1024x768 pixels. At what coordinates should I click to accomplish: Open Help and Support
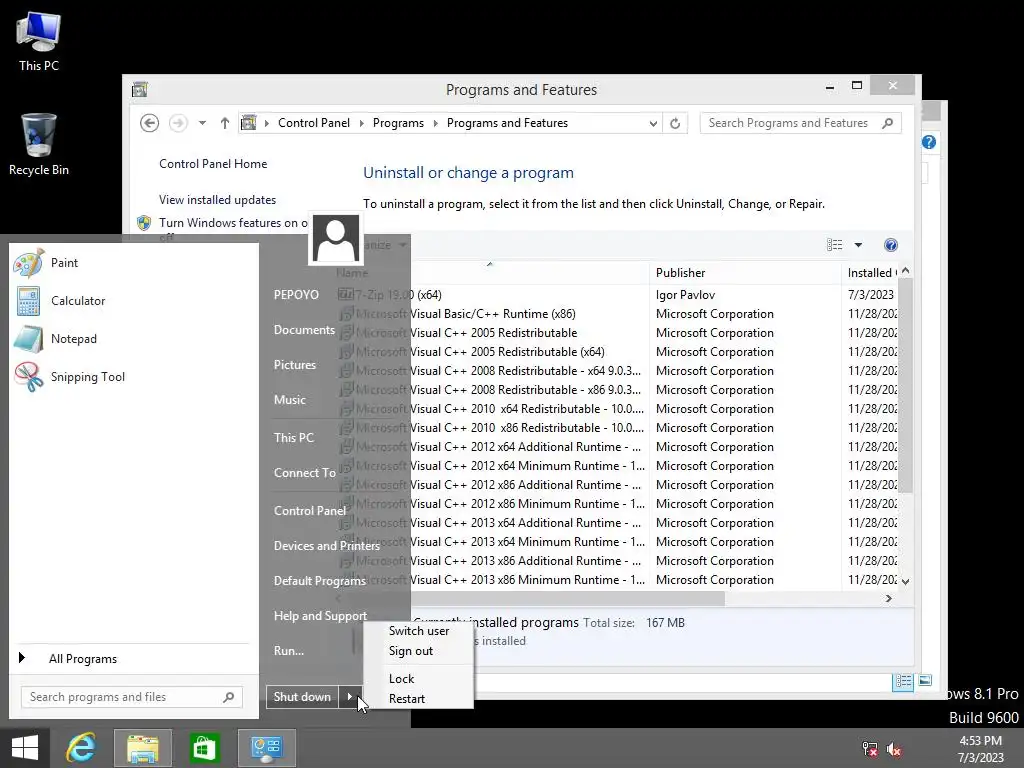pyautogui.click(x=320, y=616)
